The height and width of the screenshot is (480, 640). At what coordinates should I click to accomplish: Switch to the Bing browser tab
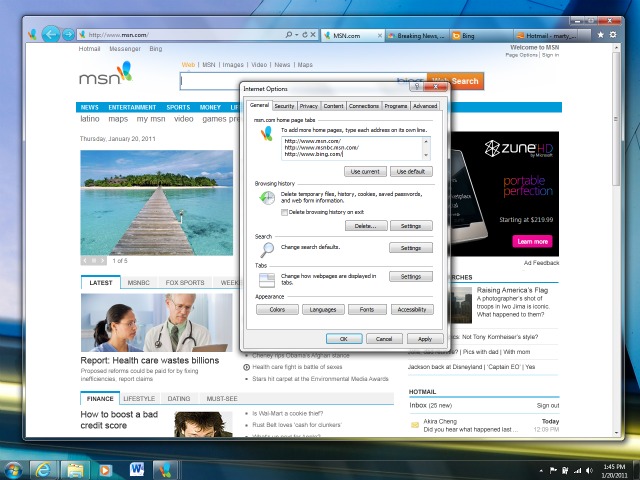(481, 36)
